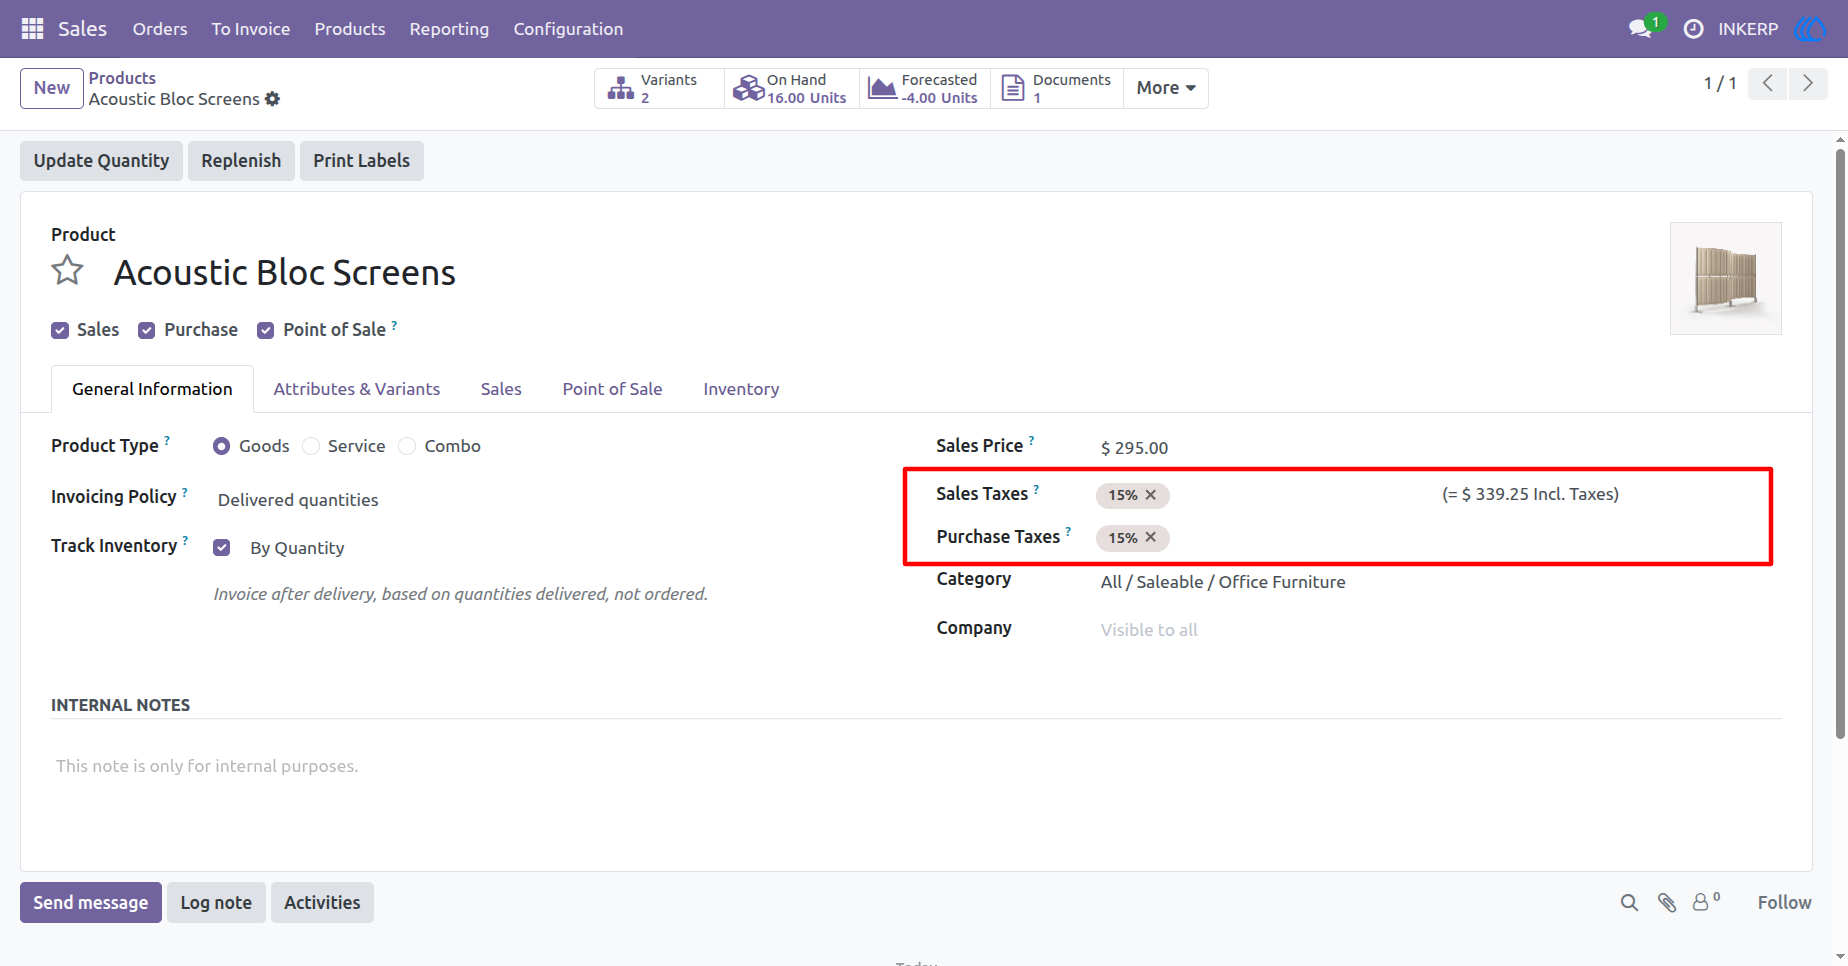
Task: Select Service product type
Action: click(311, 446)
